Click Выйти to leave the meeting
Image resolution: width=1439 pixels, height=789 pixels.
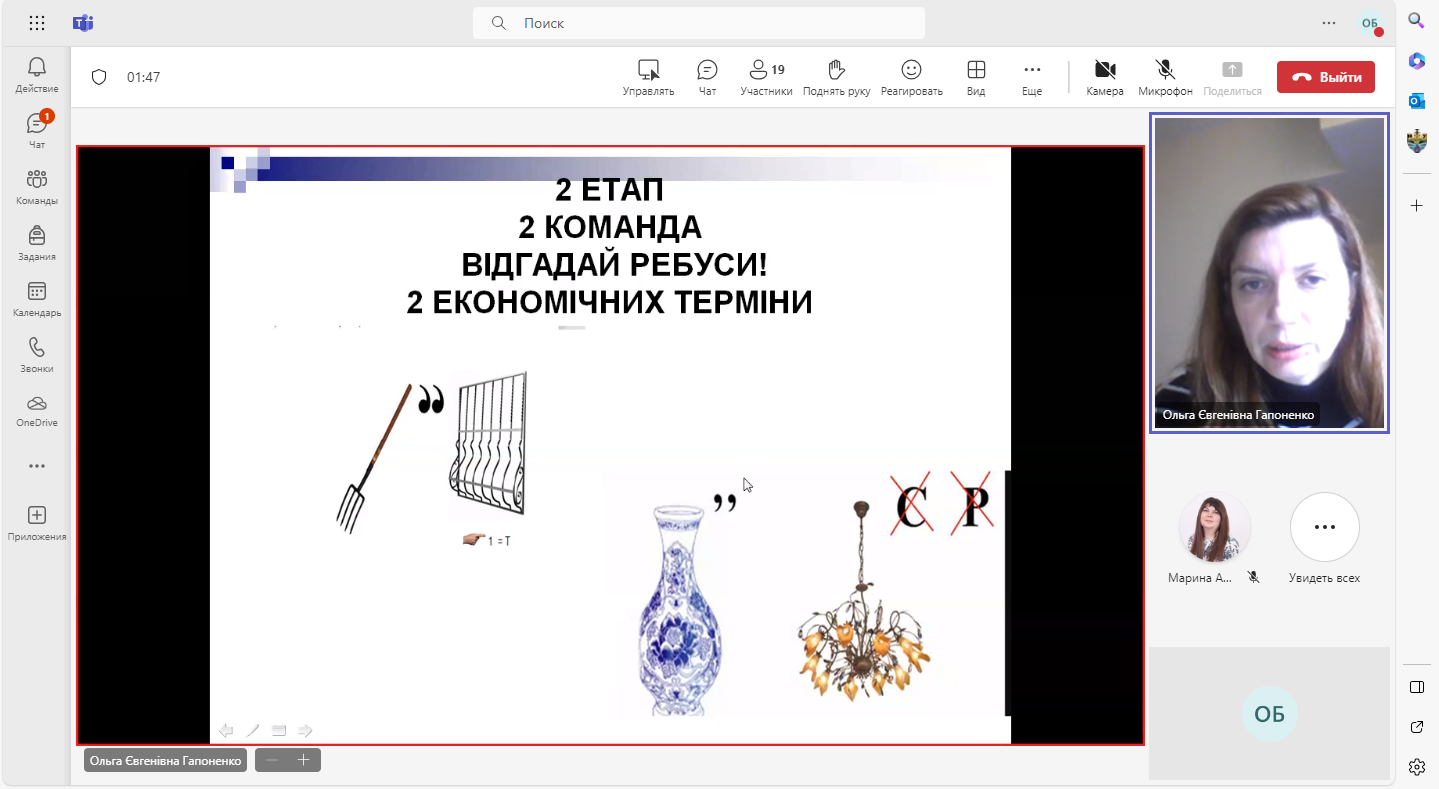pos(1326,77)
